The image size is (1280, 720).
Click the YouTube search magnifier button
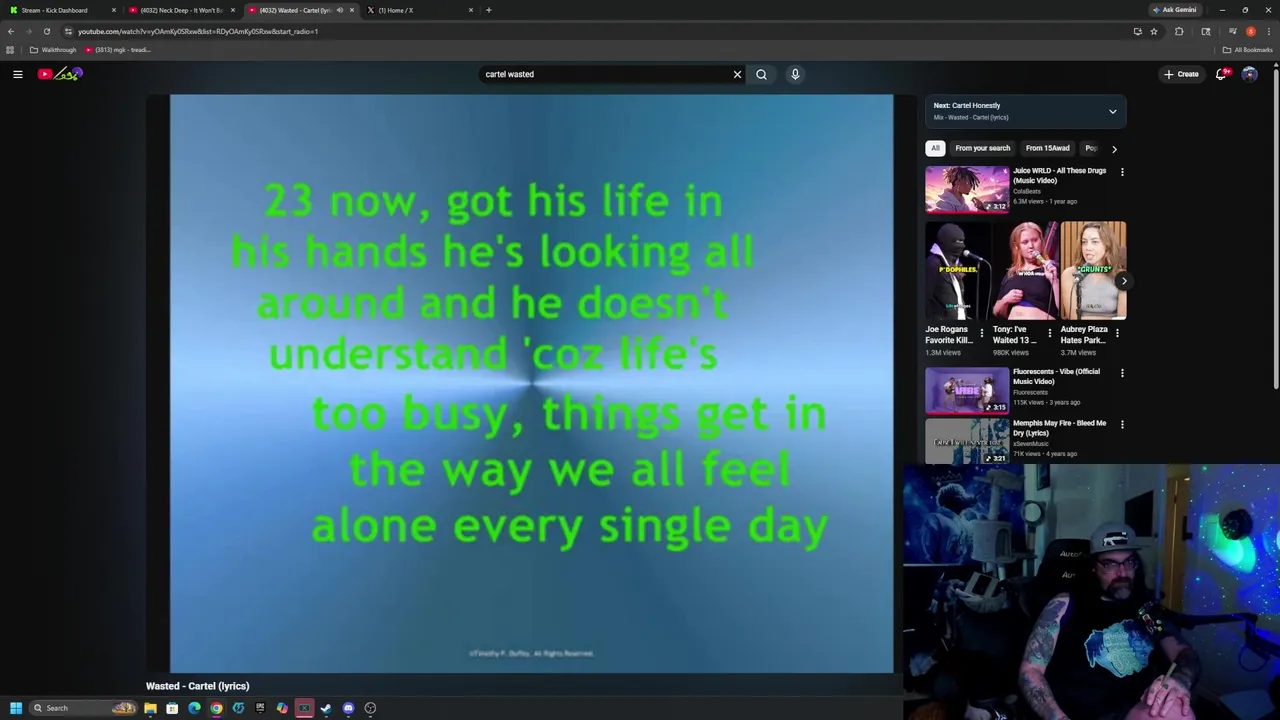click(x=761, y=74)
